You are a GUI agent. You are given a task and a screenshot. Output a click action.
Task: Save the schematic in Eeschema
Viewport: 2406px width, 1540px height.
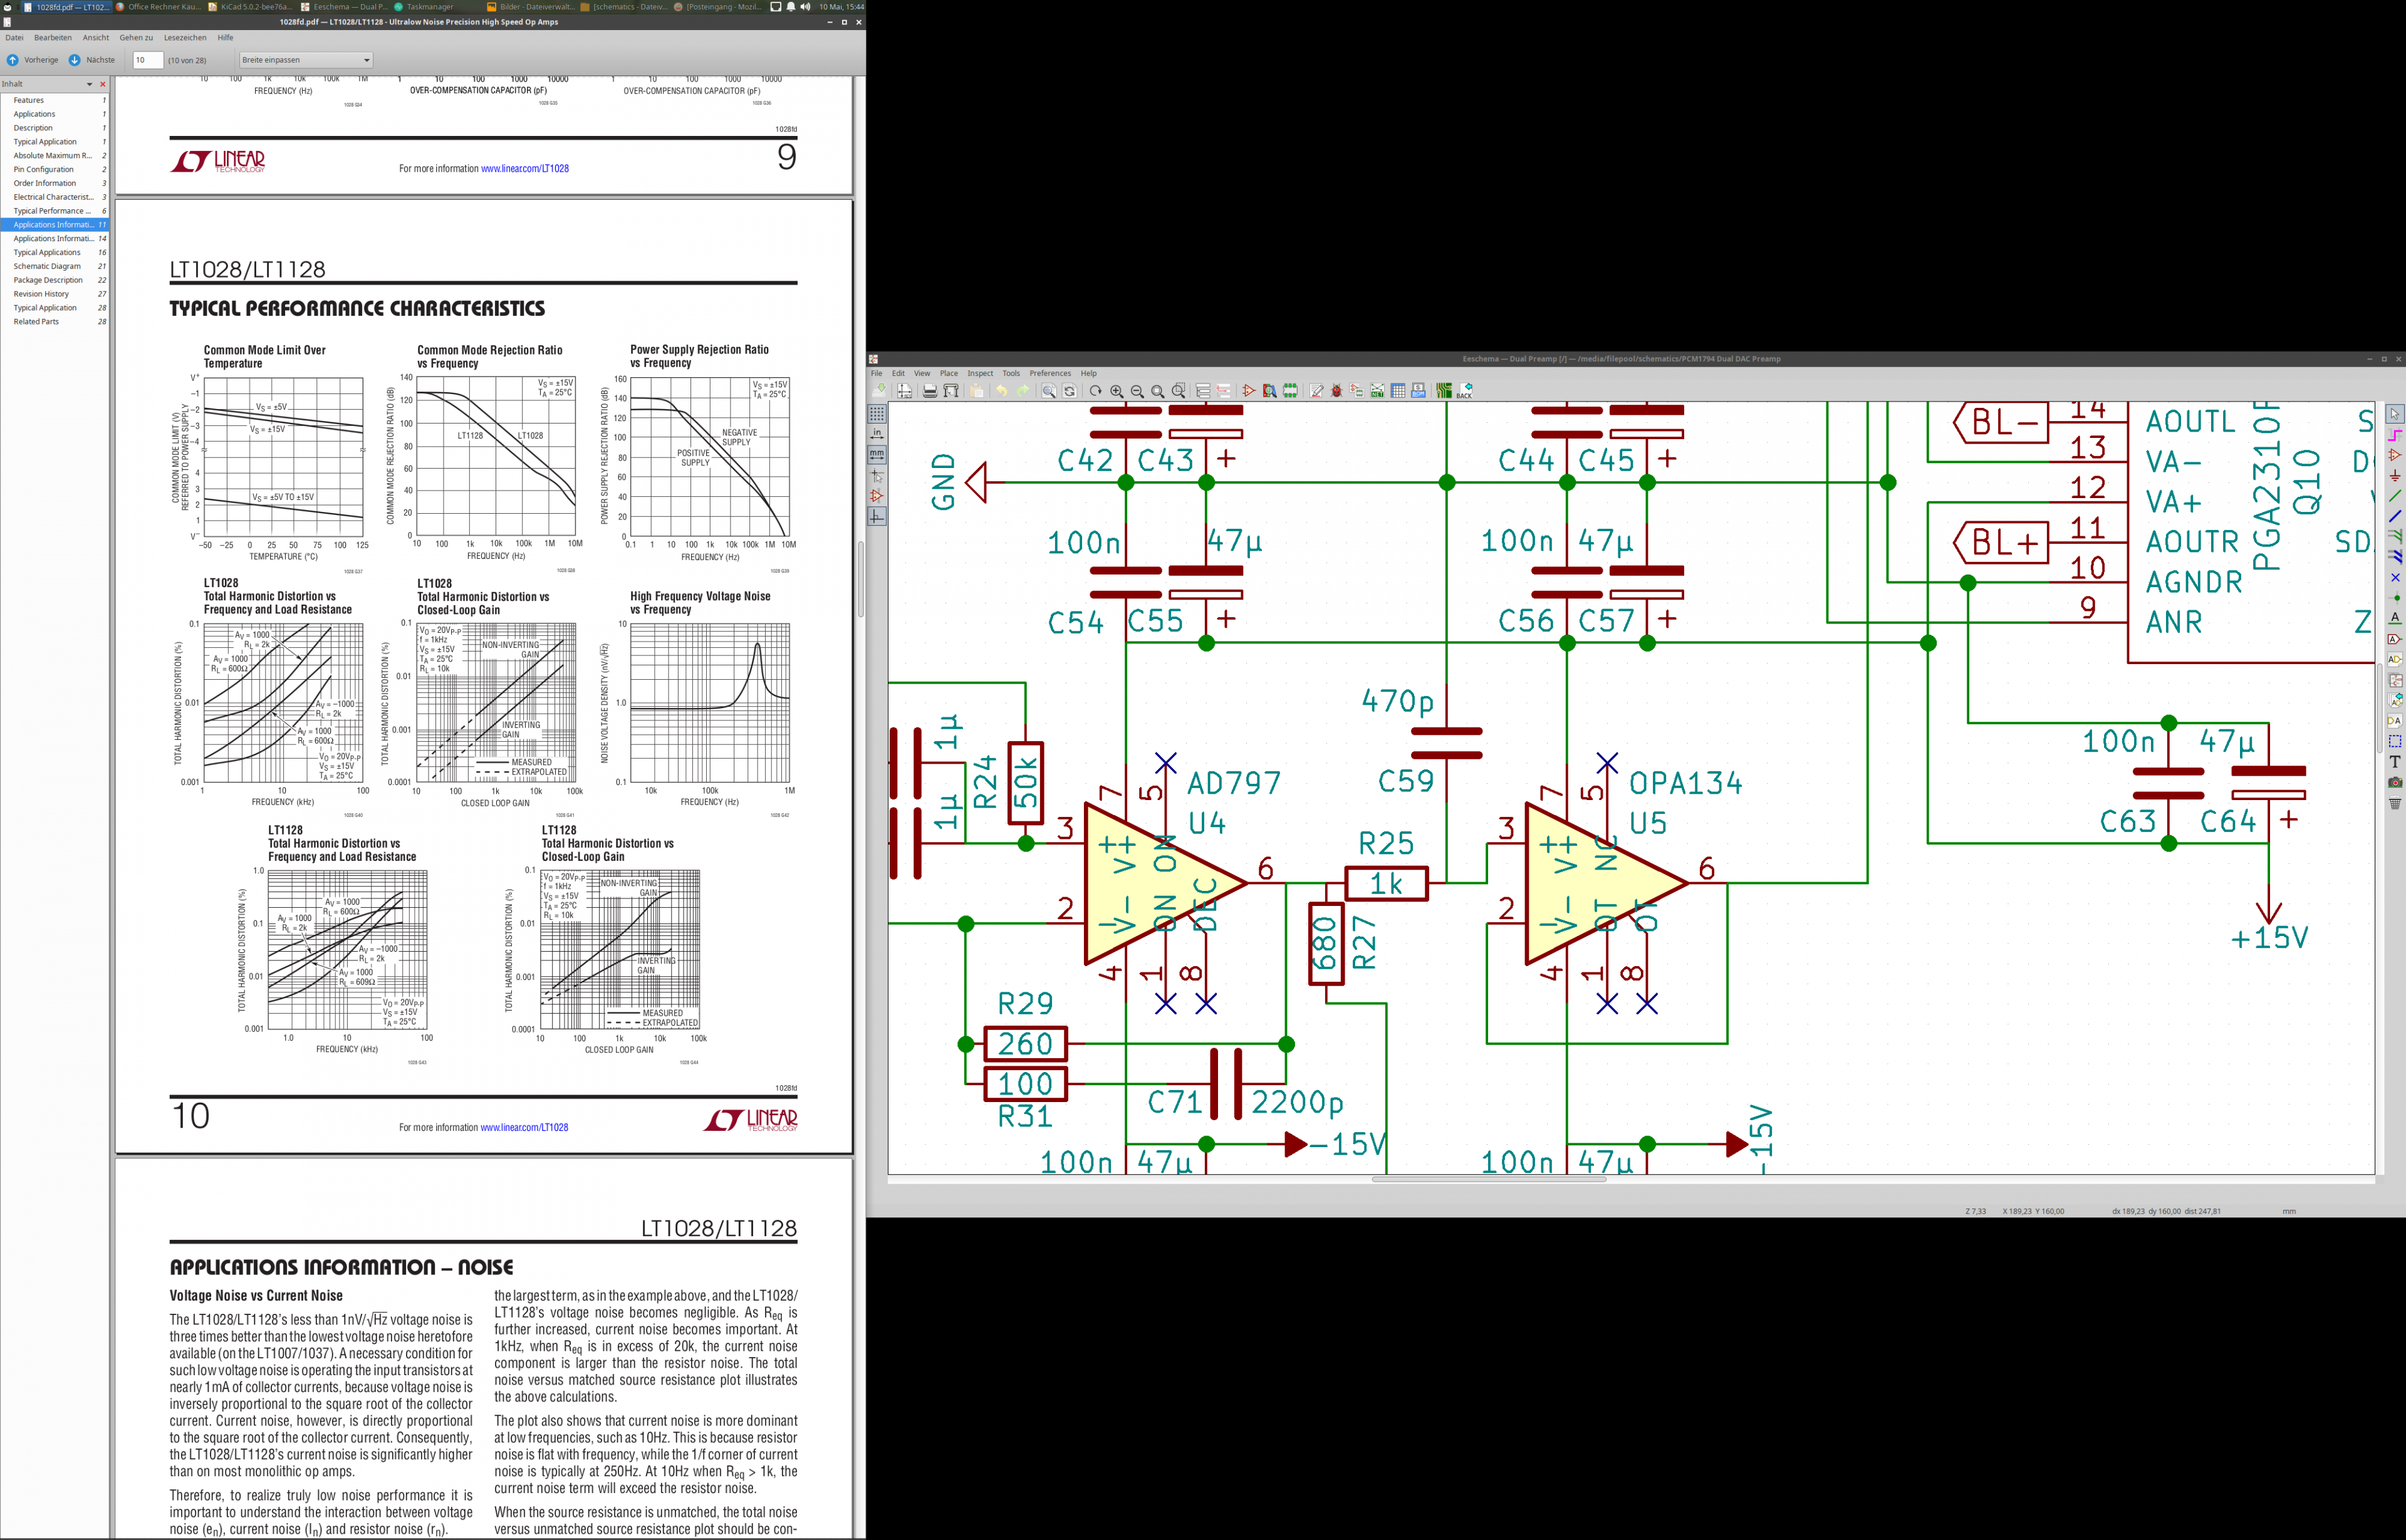coord(879,391)
